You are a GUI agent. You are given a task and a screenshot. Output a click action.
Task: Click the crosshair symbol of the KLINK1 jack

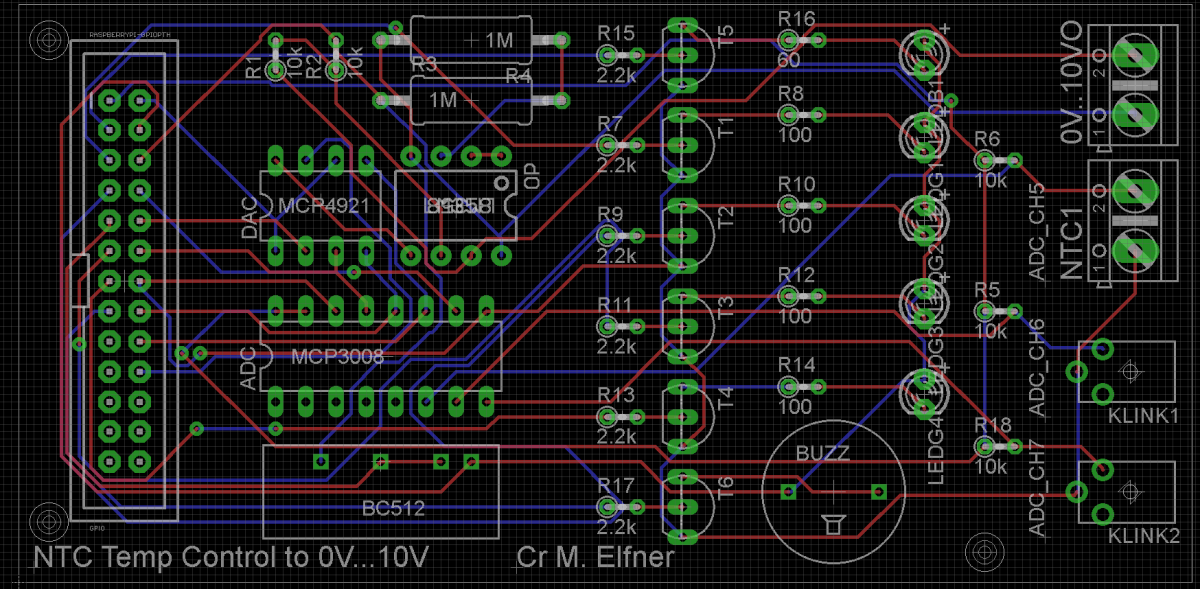tap(1131, 372)
